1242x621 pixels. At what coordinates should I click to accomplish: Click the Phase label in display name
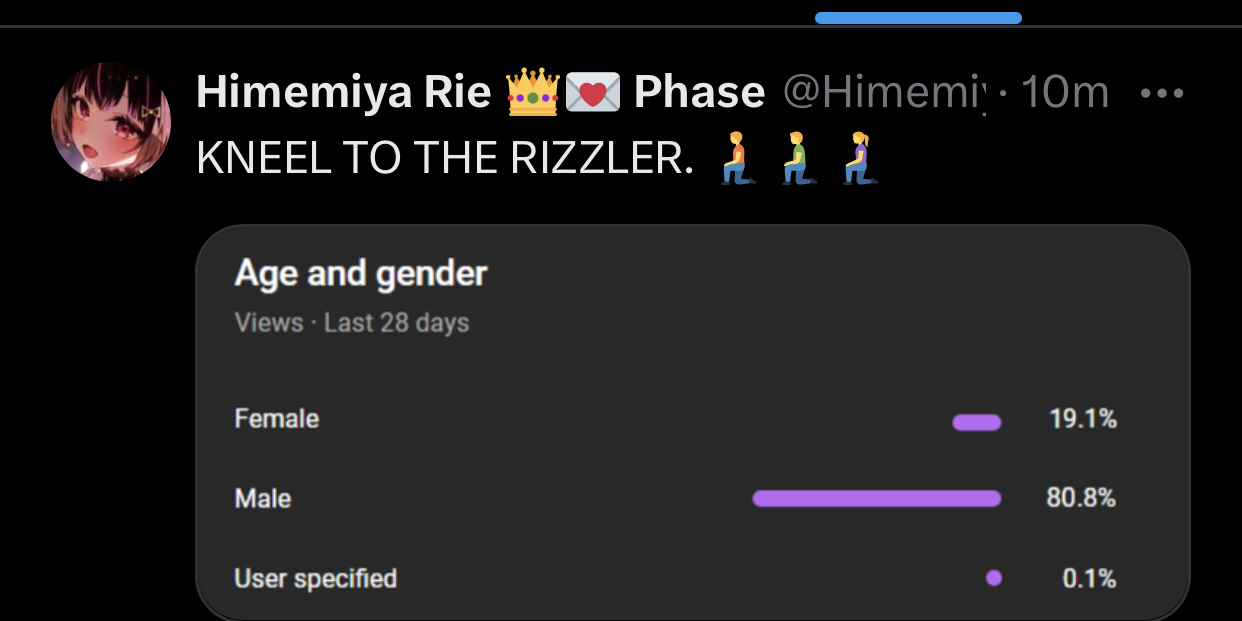point(699,93)
